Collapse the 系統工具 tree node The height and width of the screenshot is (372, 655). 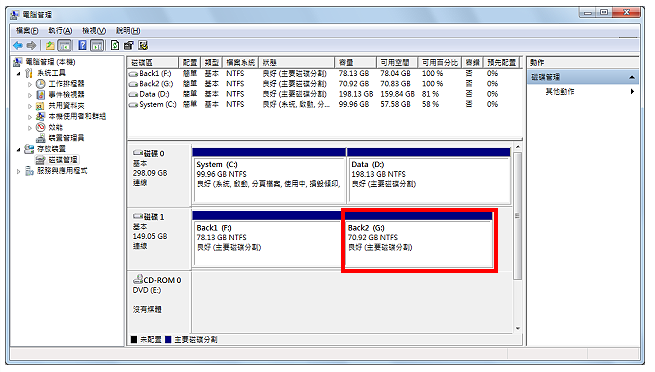click(18, 73)
